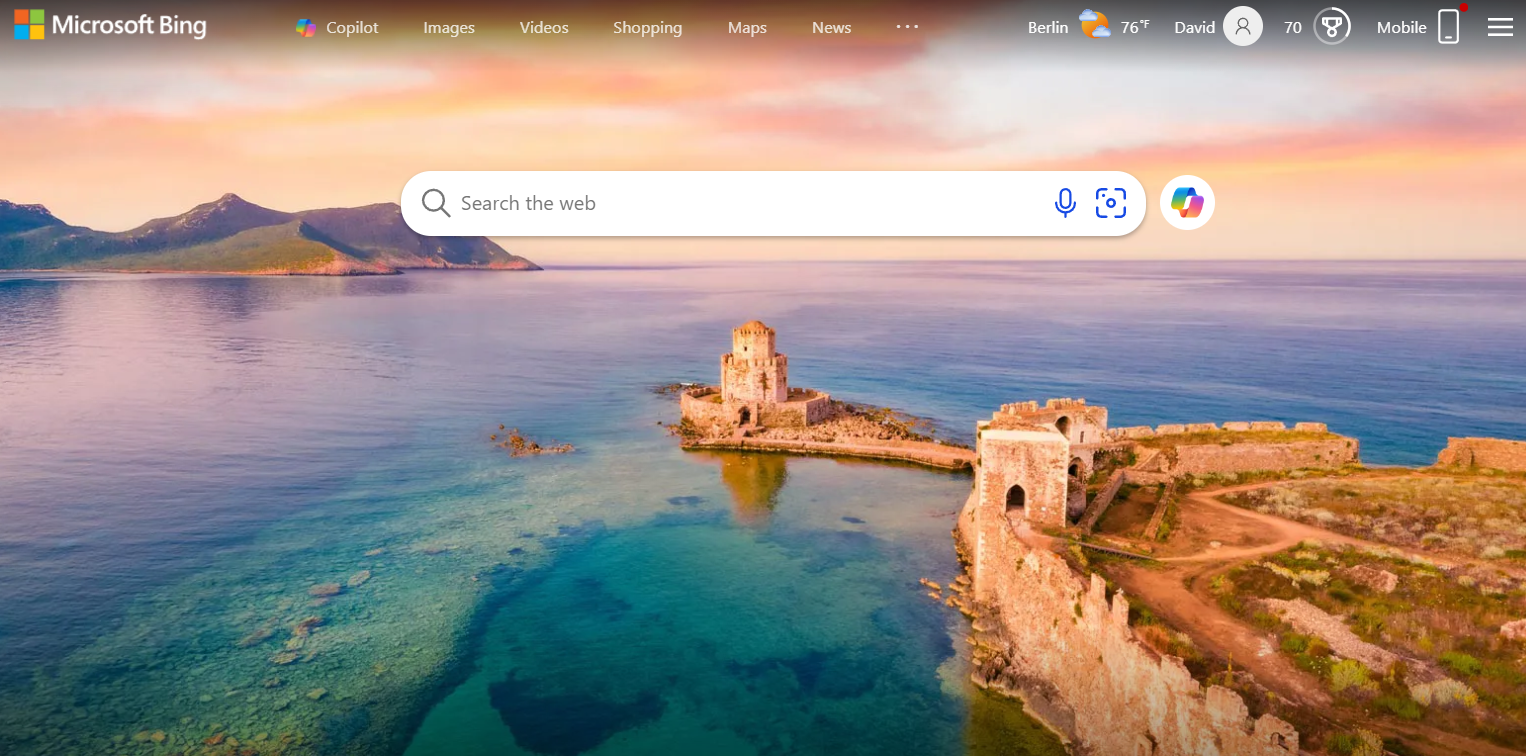Viewport: 1526px width, 756px height.
Task: Click the profile avatar next to David
Action: click(1243, 27)
